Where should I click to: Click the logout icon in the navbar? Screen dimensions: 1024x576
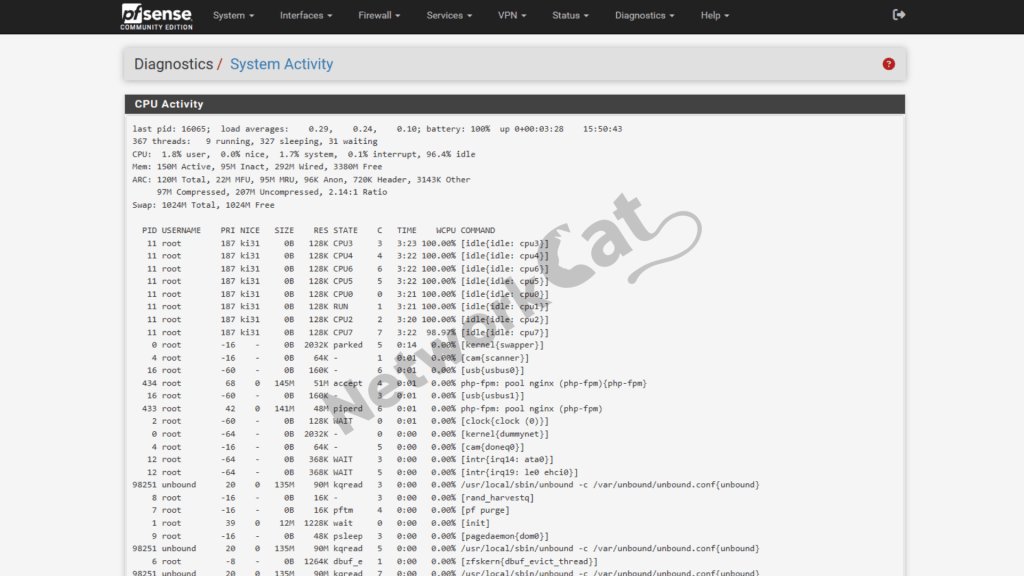coord(899,15)
